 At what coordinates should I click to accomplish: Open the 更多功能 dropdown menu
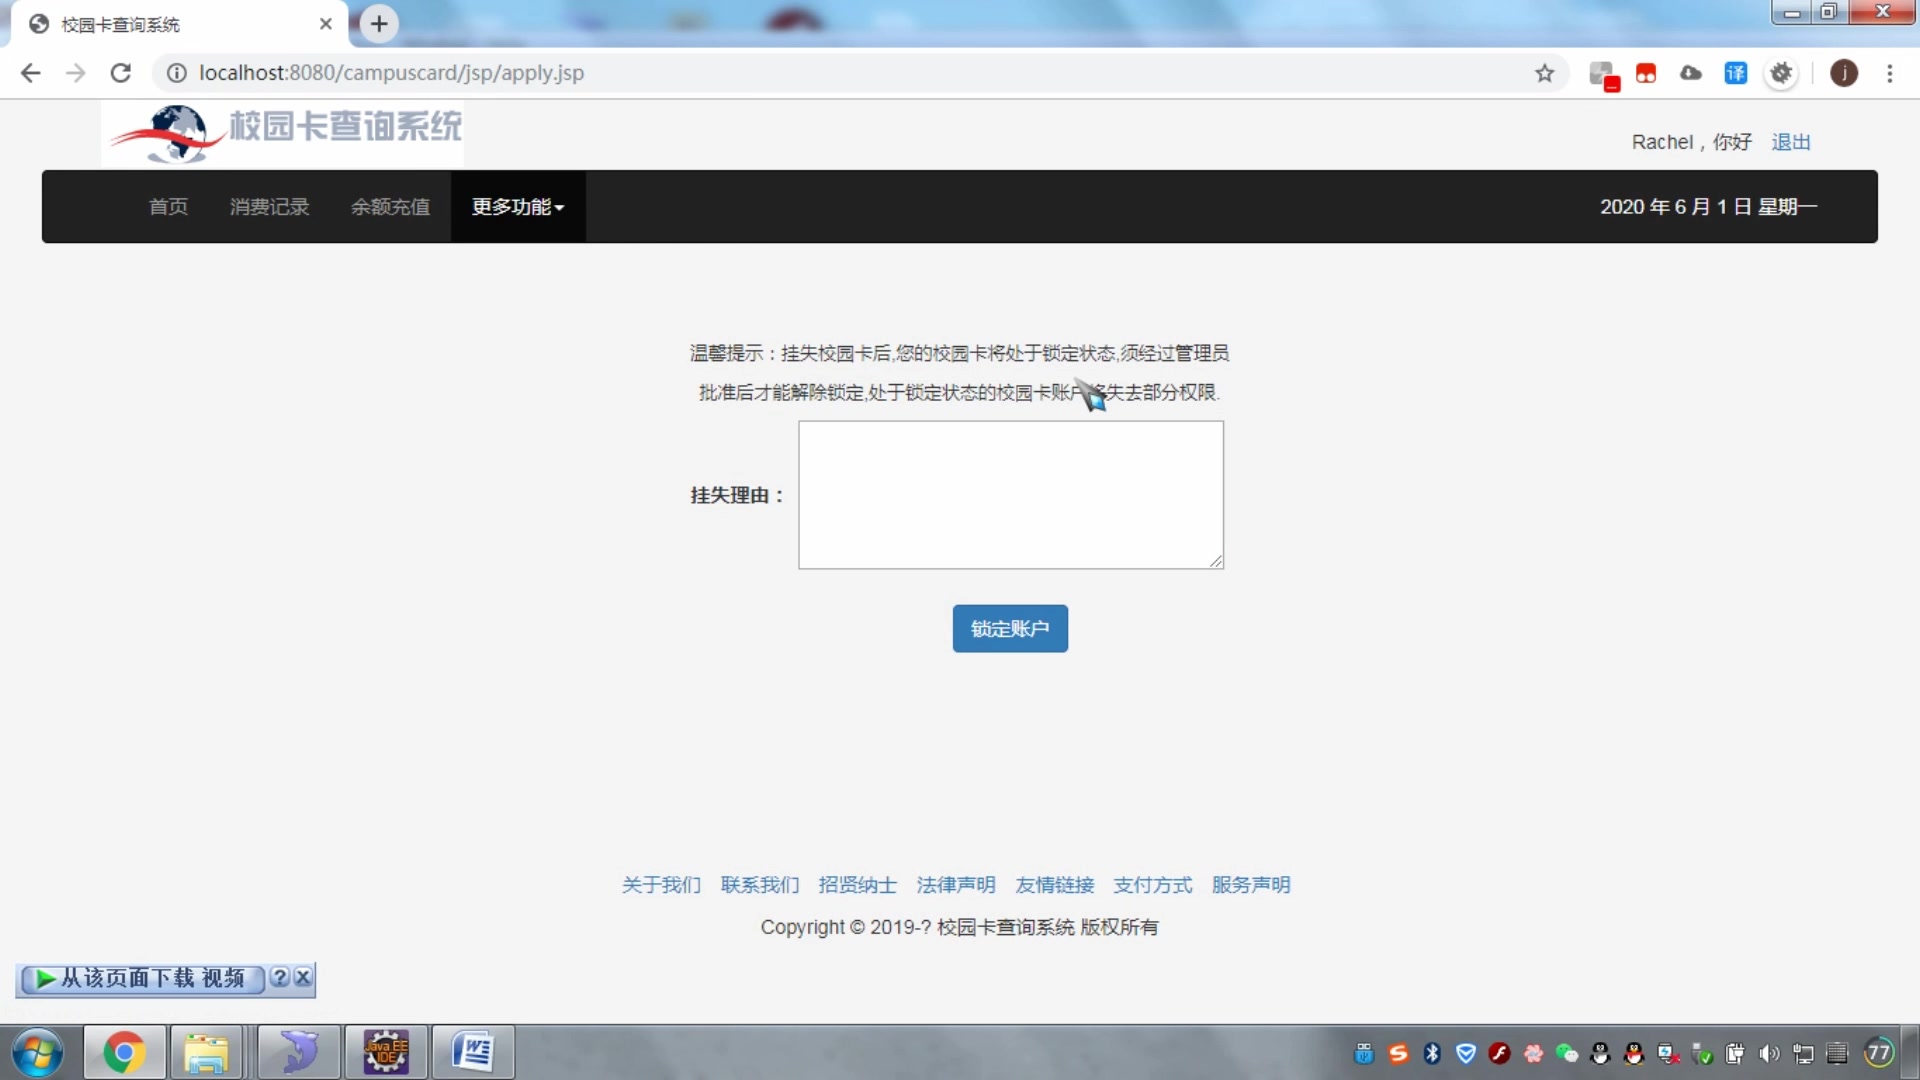click(x=516, y=206)
